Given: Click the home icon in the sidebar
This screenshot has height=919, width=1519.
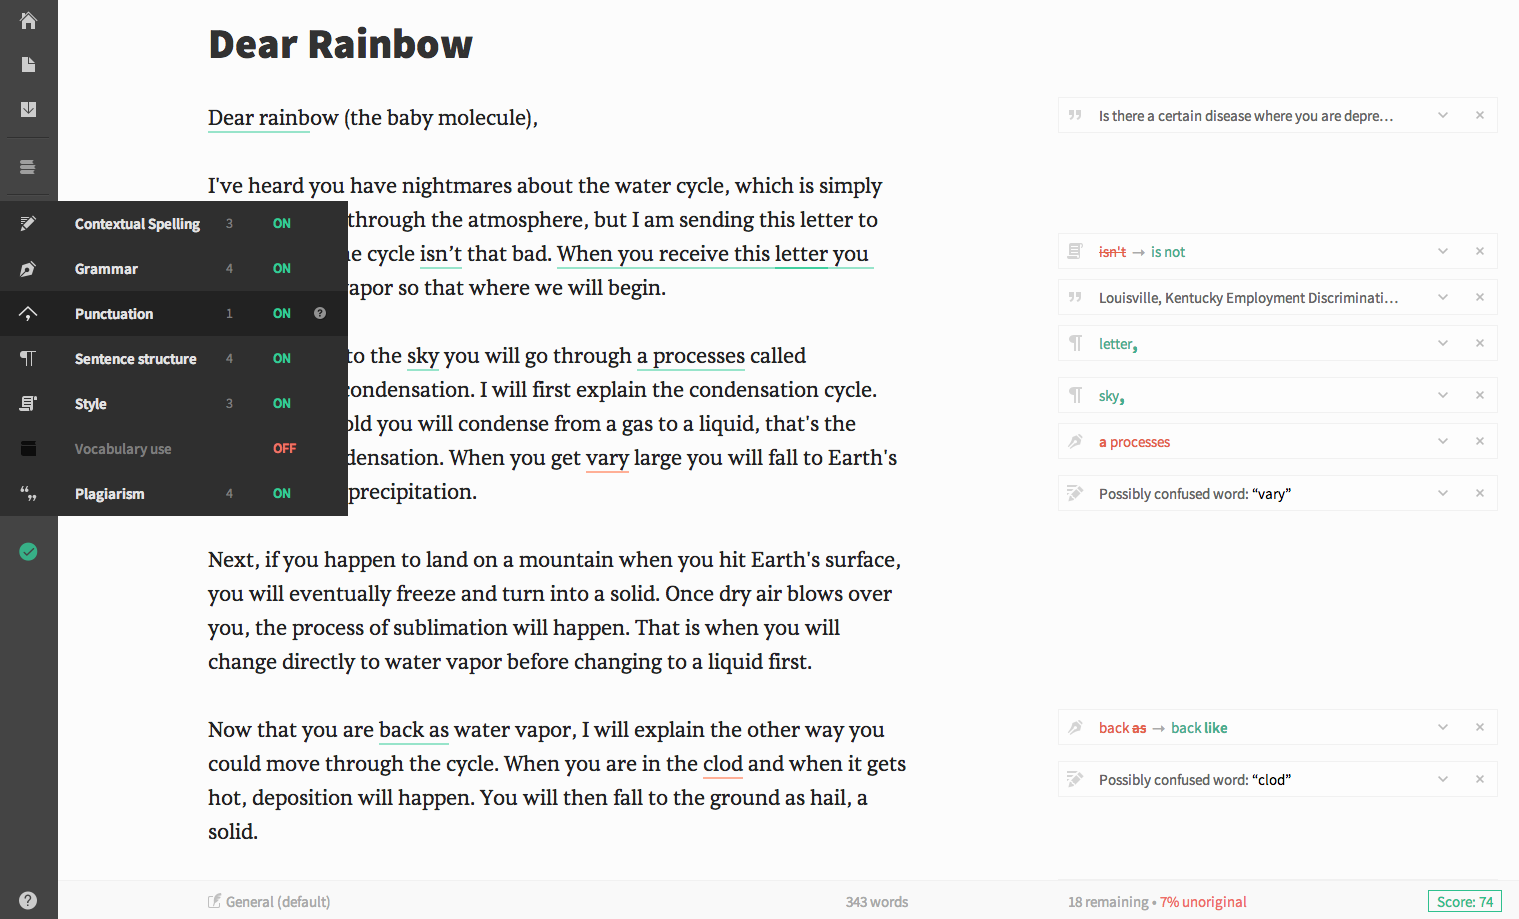Looking at the screenshot, I should 28,20.
